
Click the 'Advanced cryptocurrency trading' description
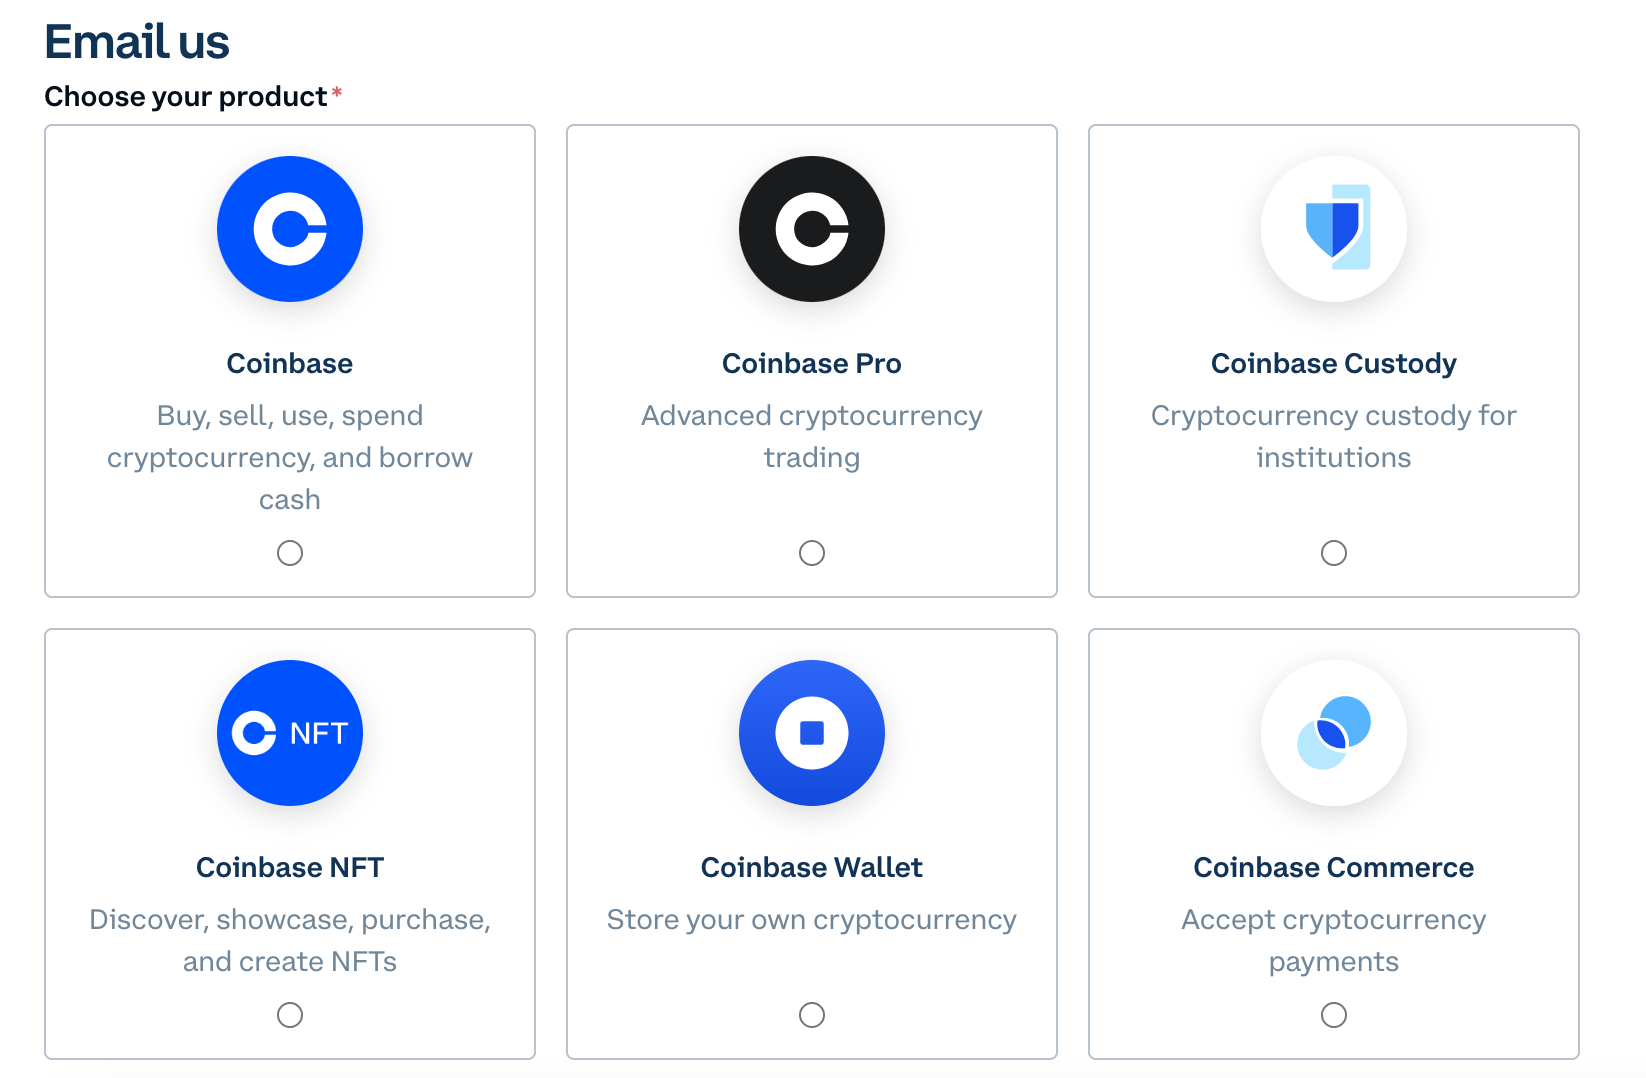tap(812, 436)
